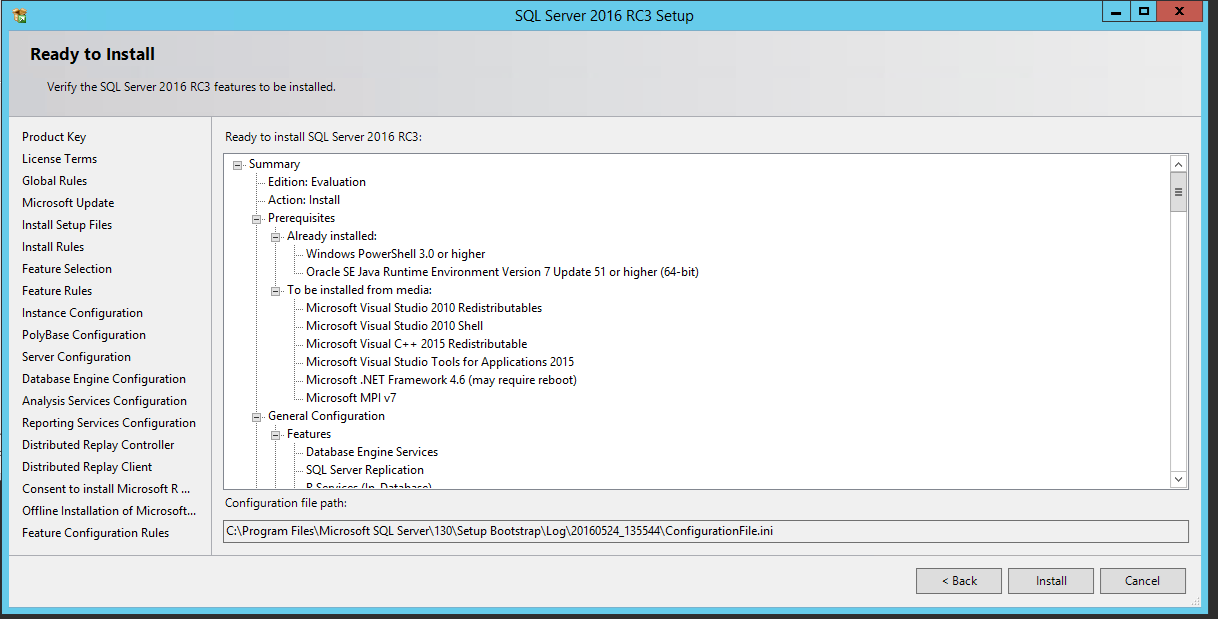Select Microsoft Visual C++ 2015 Redistributable

pos(417,344)
